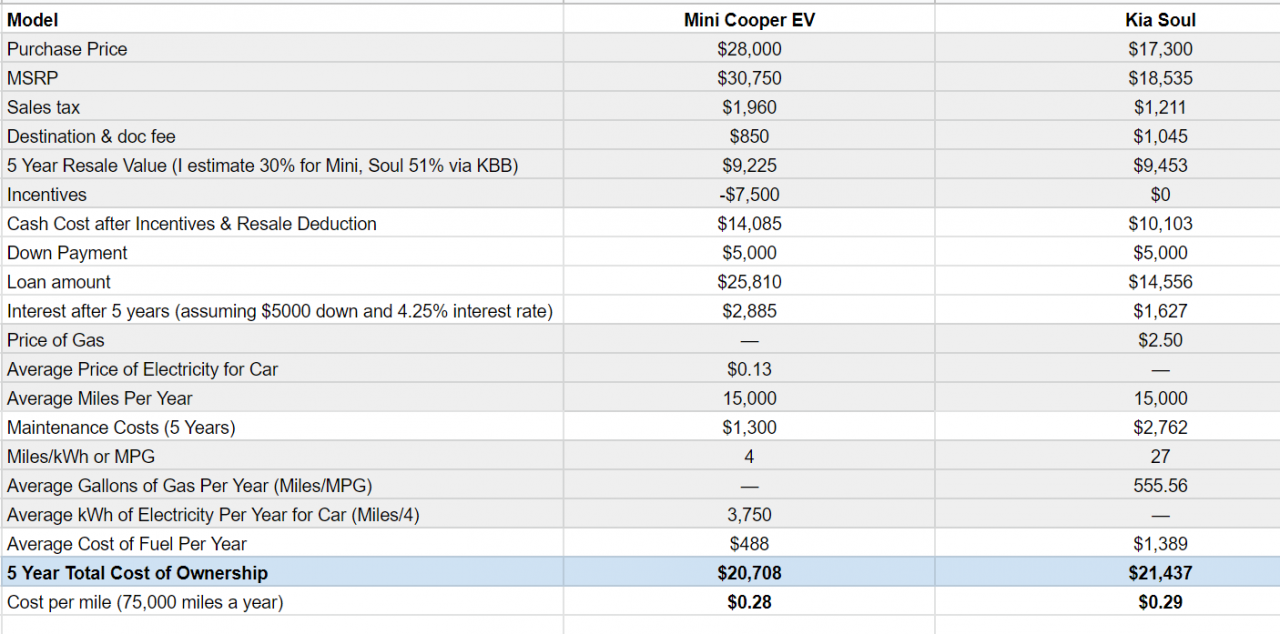Click the Mini Cooper loan amount $25,810
1280x634 pixels.
coord(749,282)
